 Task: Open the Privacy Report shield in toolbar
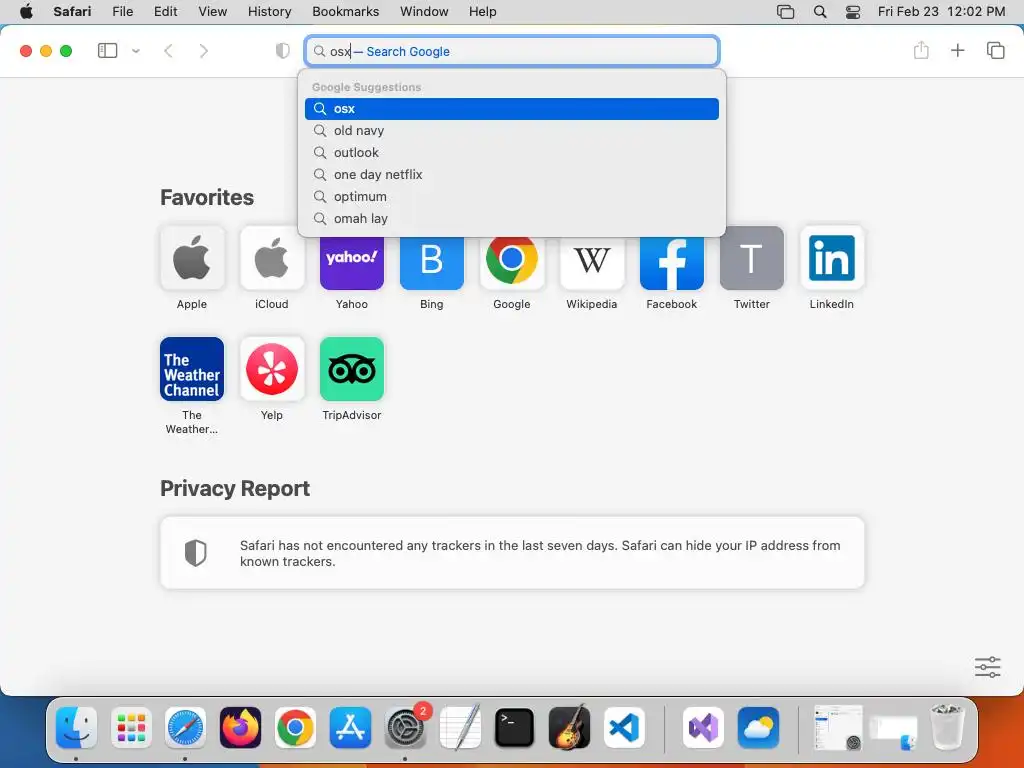click(282, 51)
